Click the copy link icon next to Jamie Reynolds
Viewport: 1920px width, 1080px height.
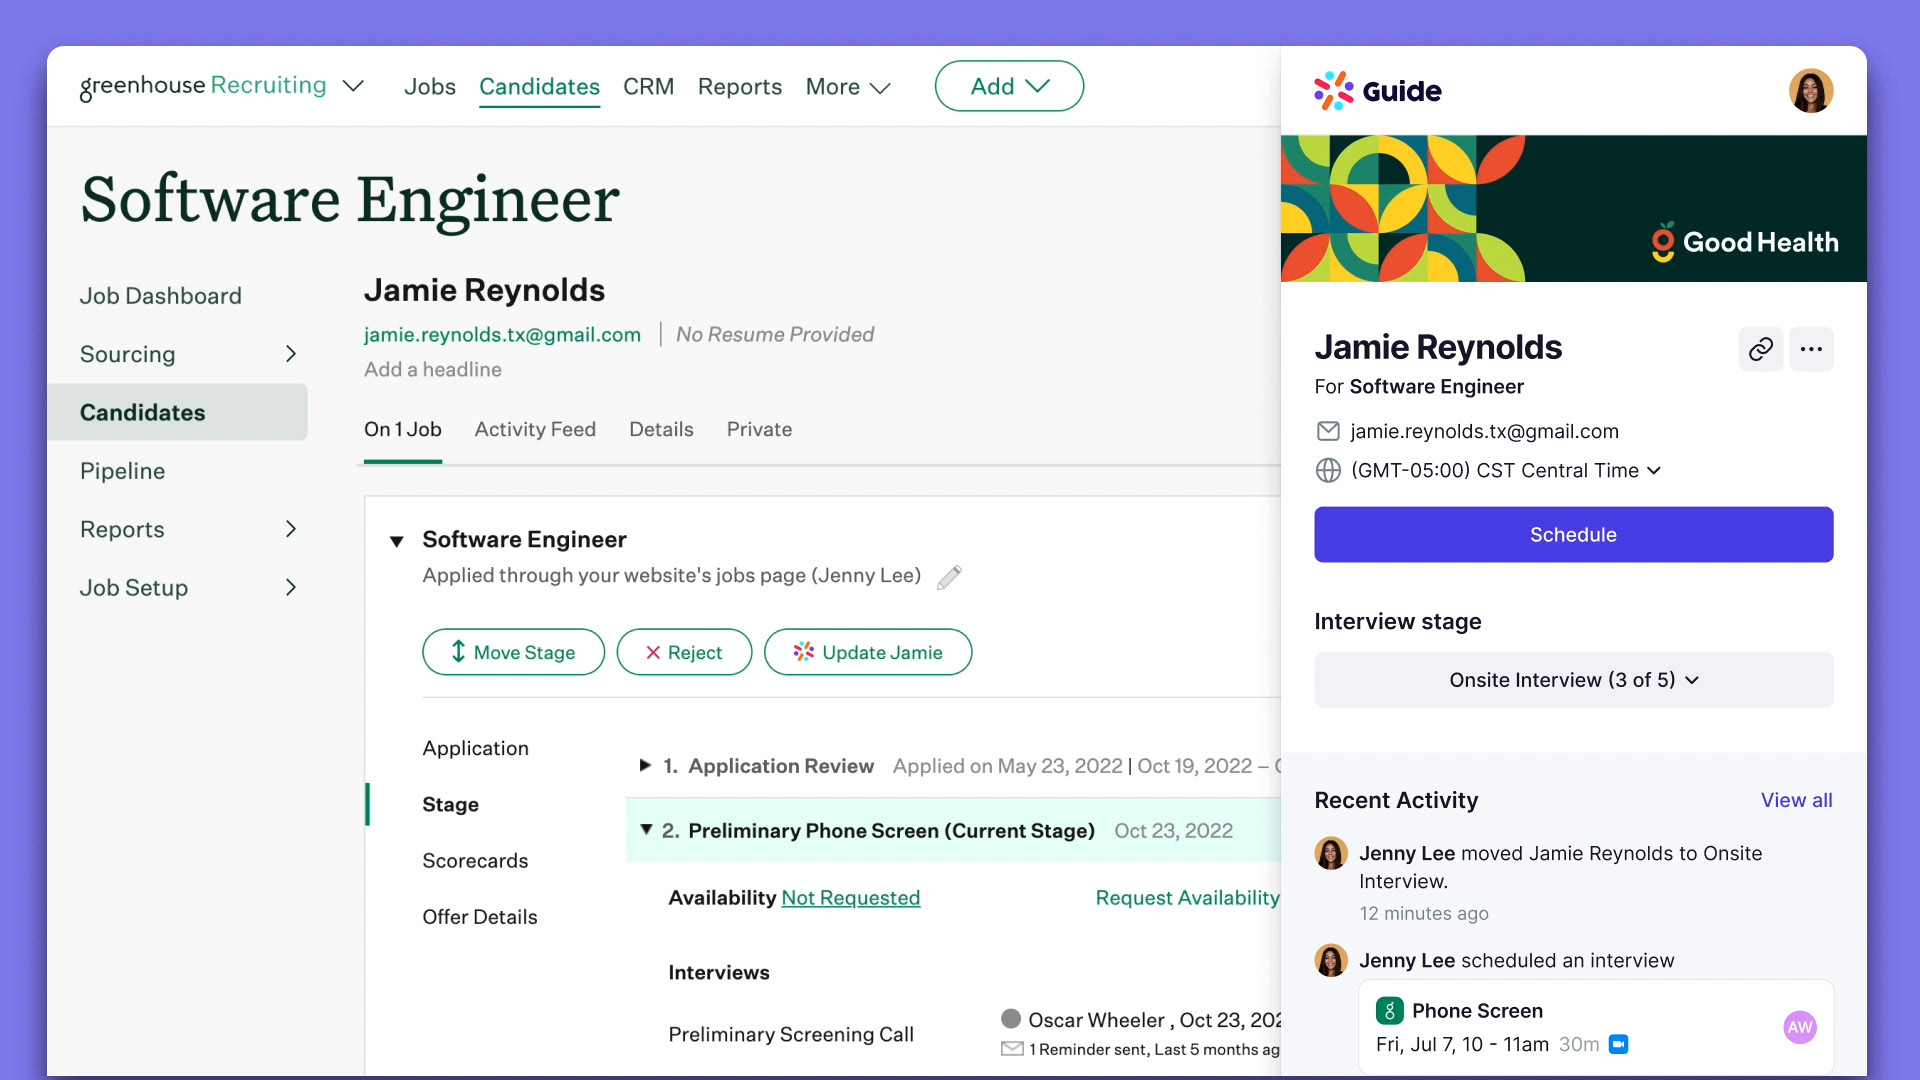(x=1760, y=349)
